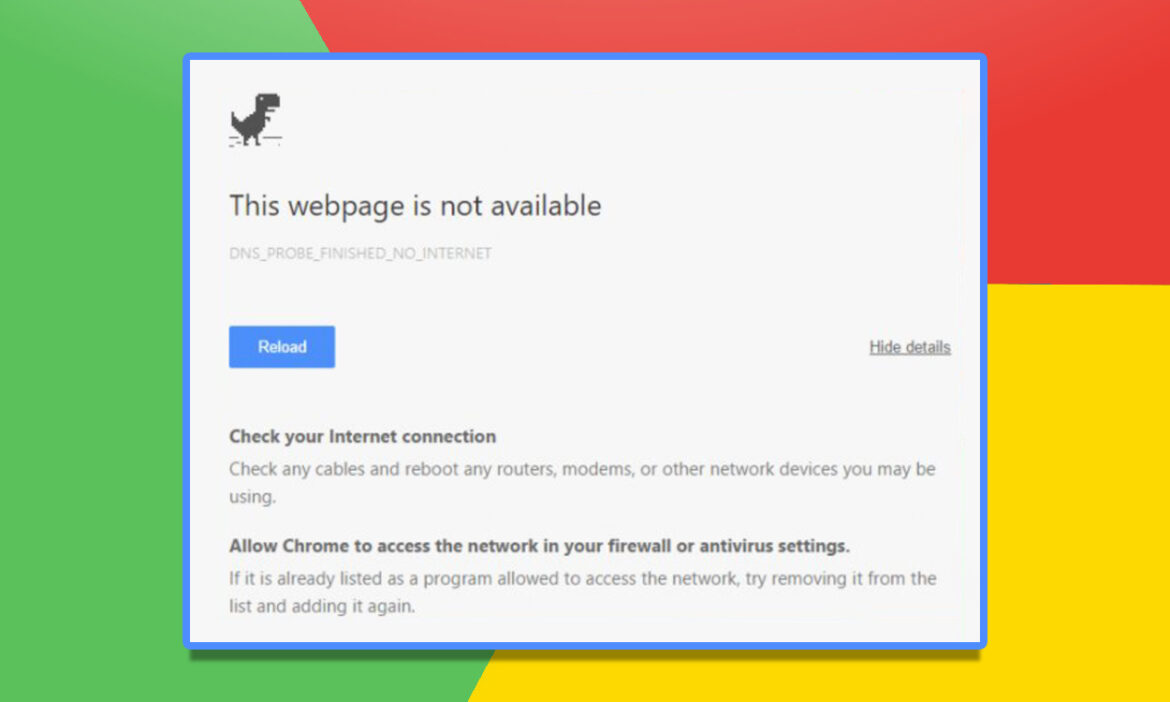
Task: Click the word 'Chrome' in the bold heading
Action: pos(316,546)
